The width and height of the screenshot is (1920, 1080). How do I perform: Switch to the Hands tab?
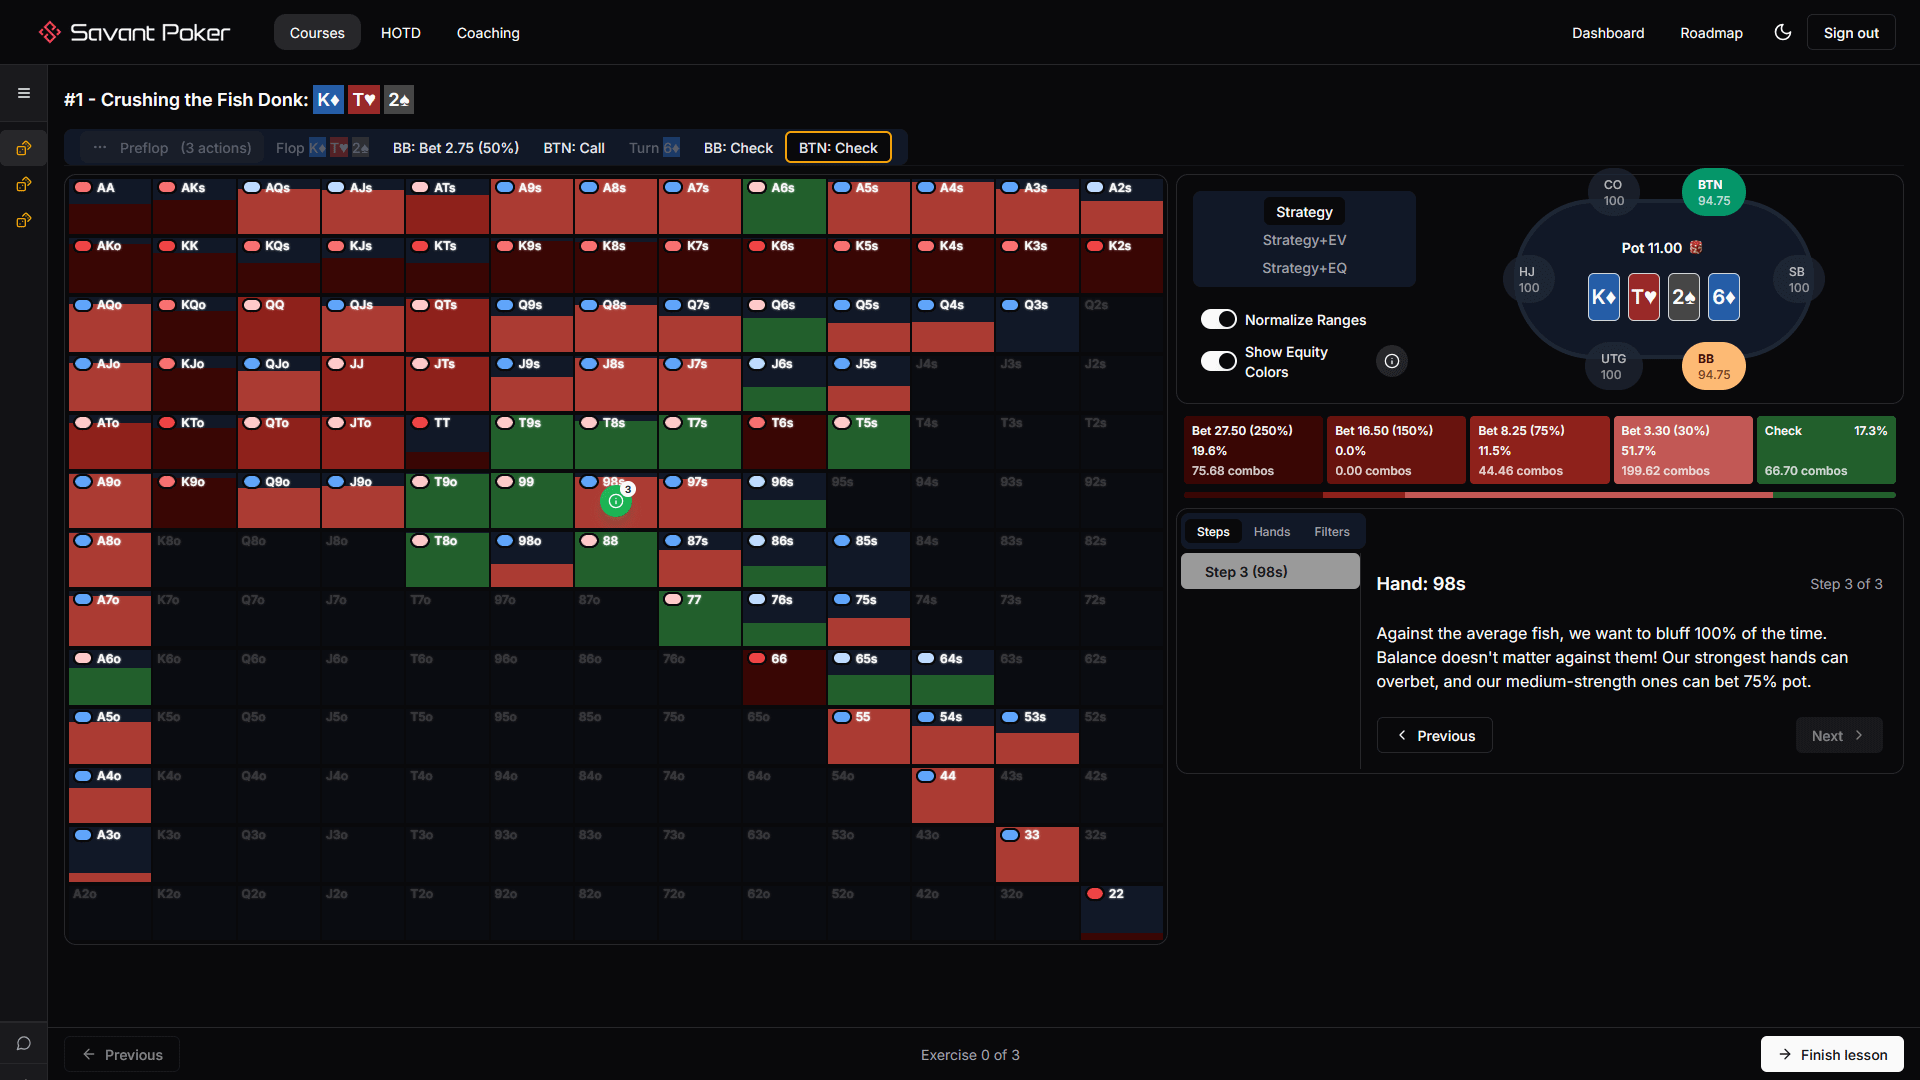[1271, 532]
